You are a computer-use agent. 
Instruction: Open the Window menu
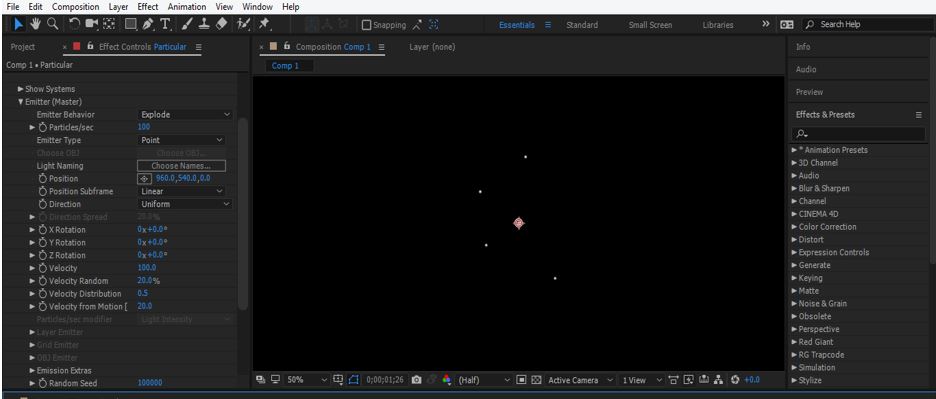click(x=257, y=7)
